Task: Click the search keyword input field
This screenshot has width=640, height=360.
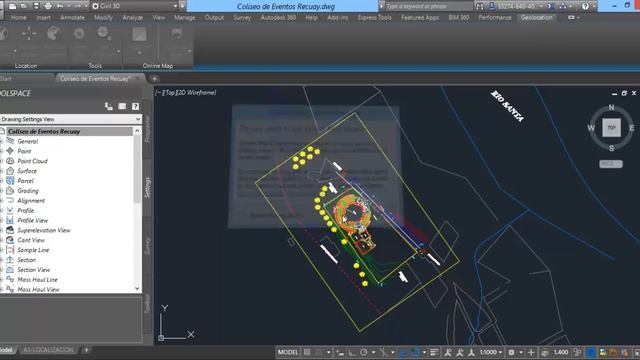Action: point(428,6)
